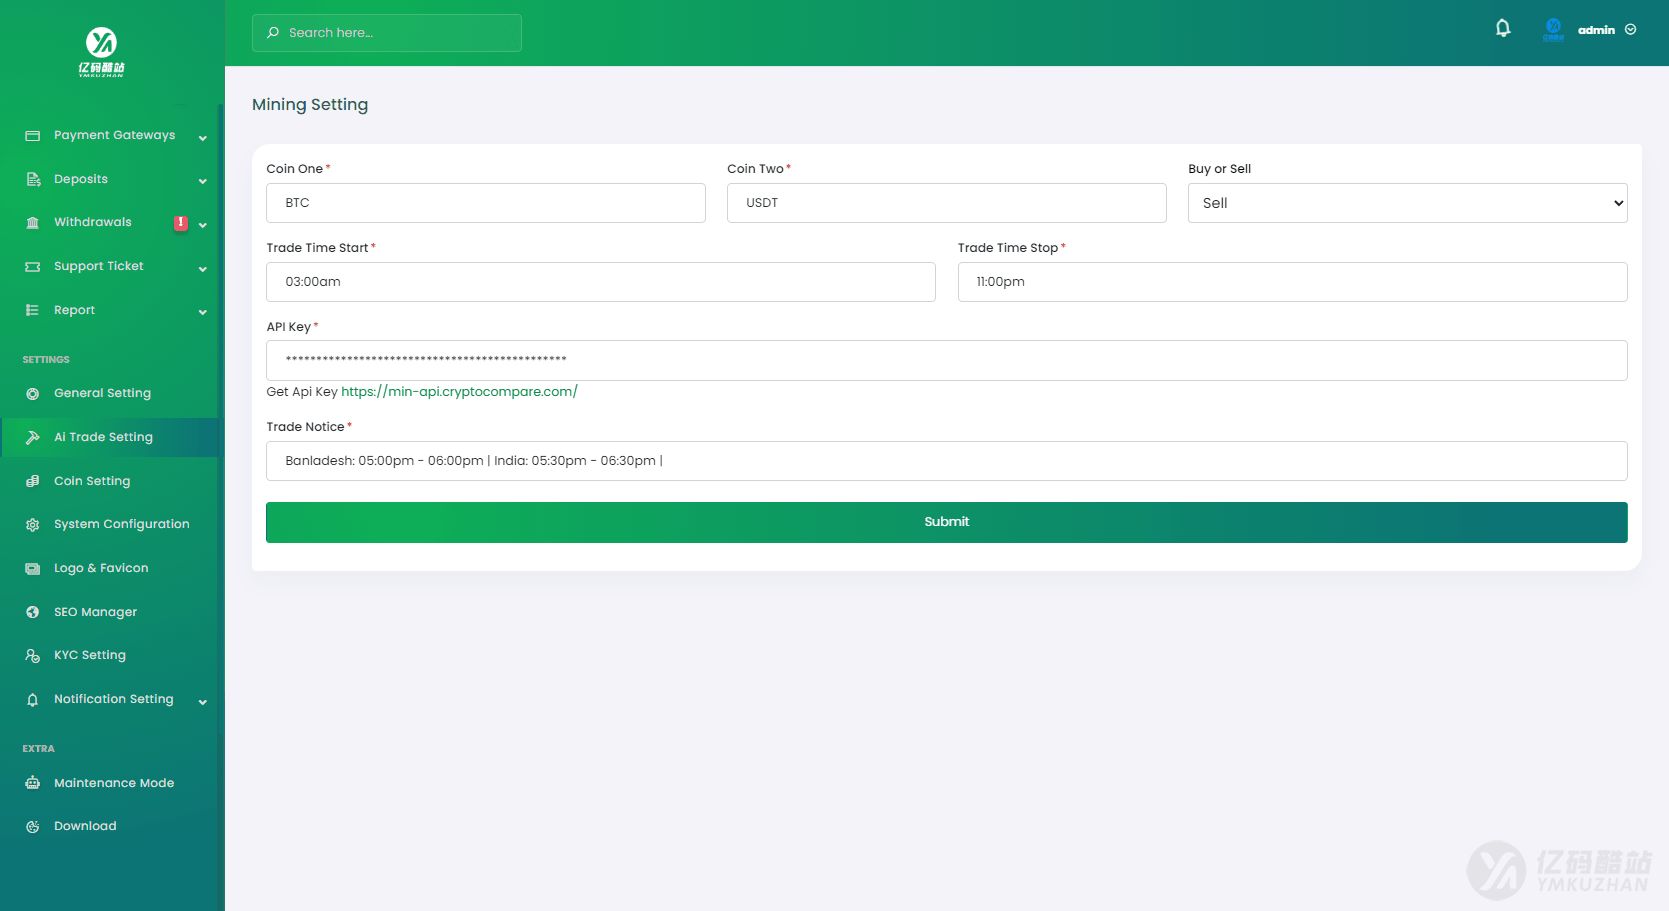Click the Submit button

(x=946, y=521)
